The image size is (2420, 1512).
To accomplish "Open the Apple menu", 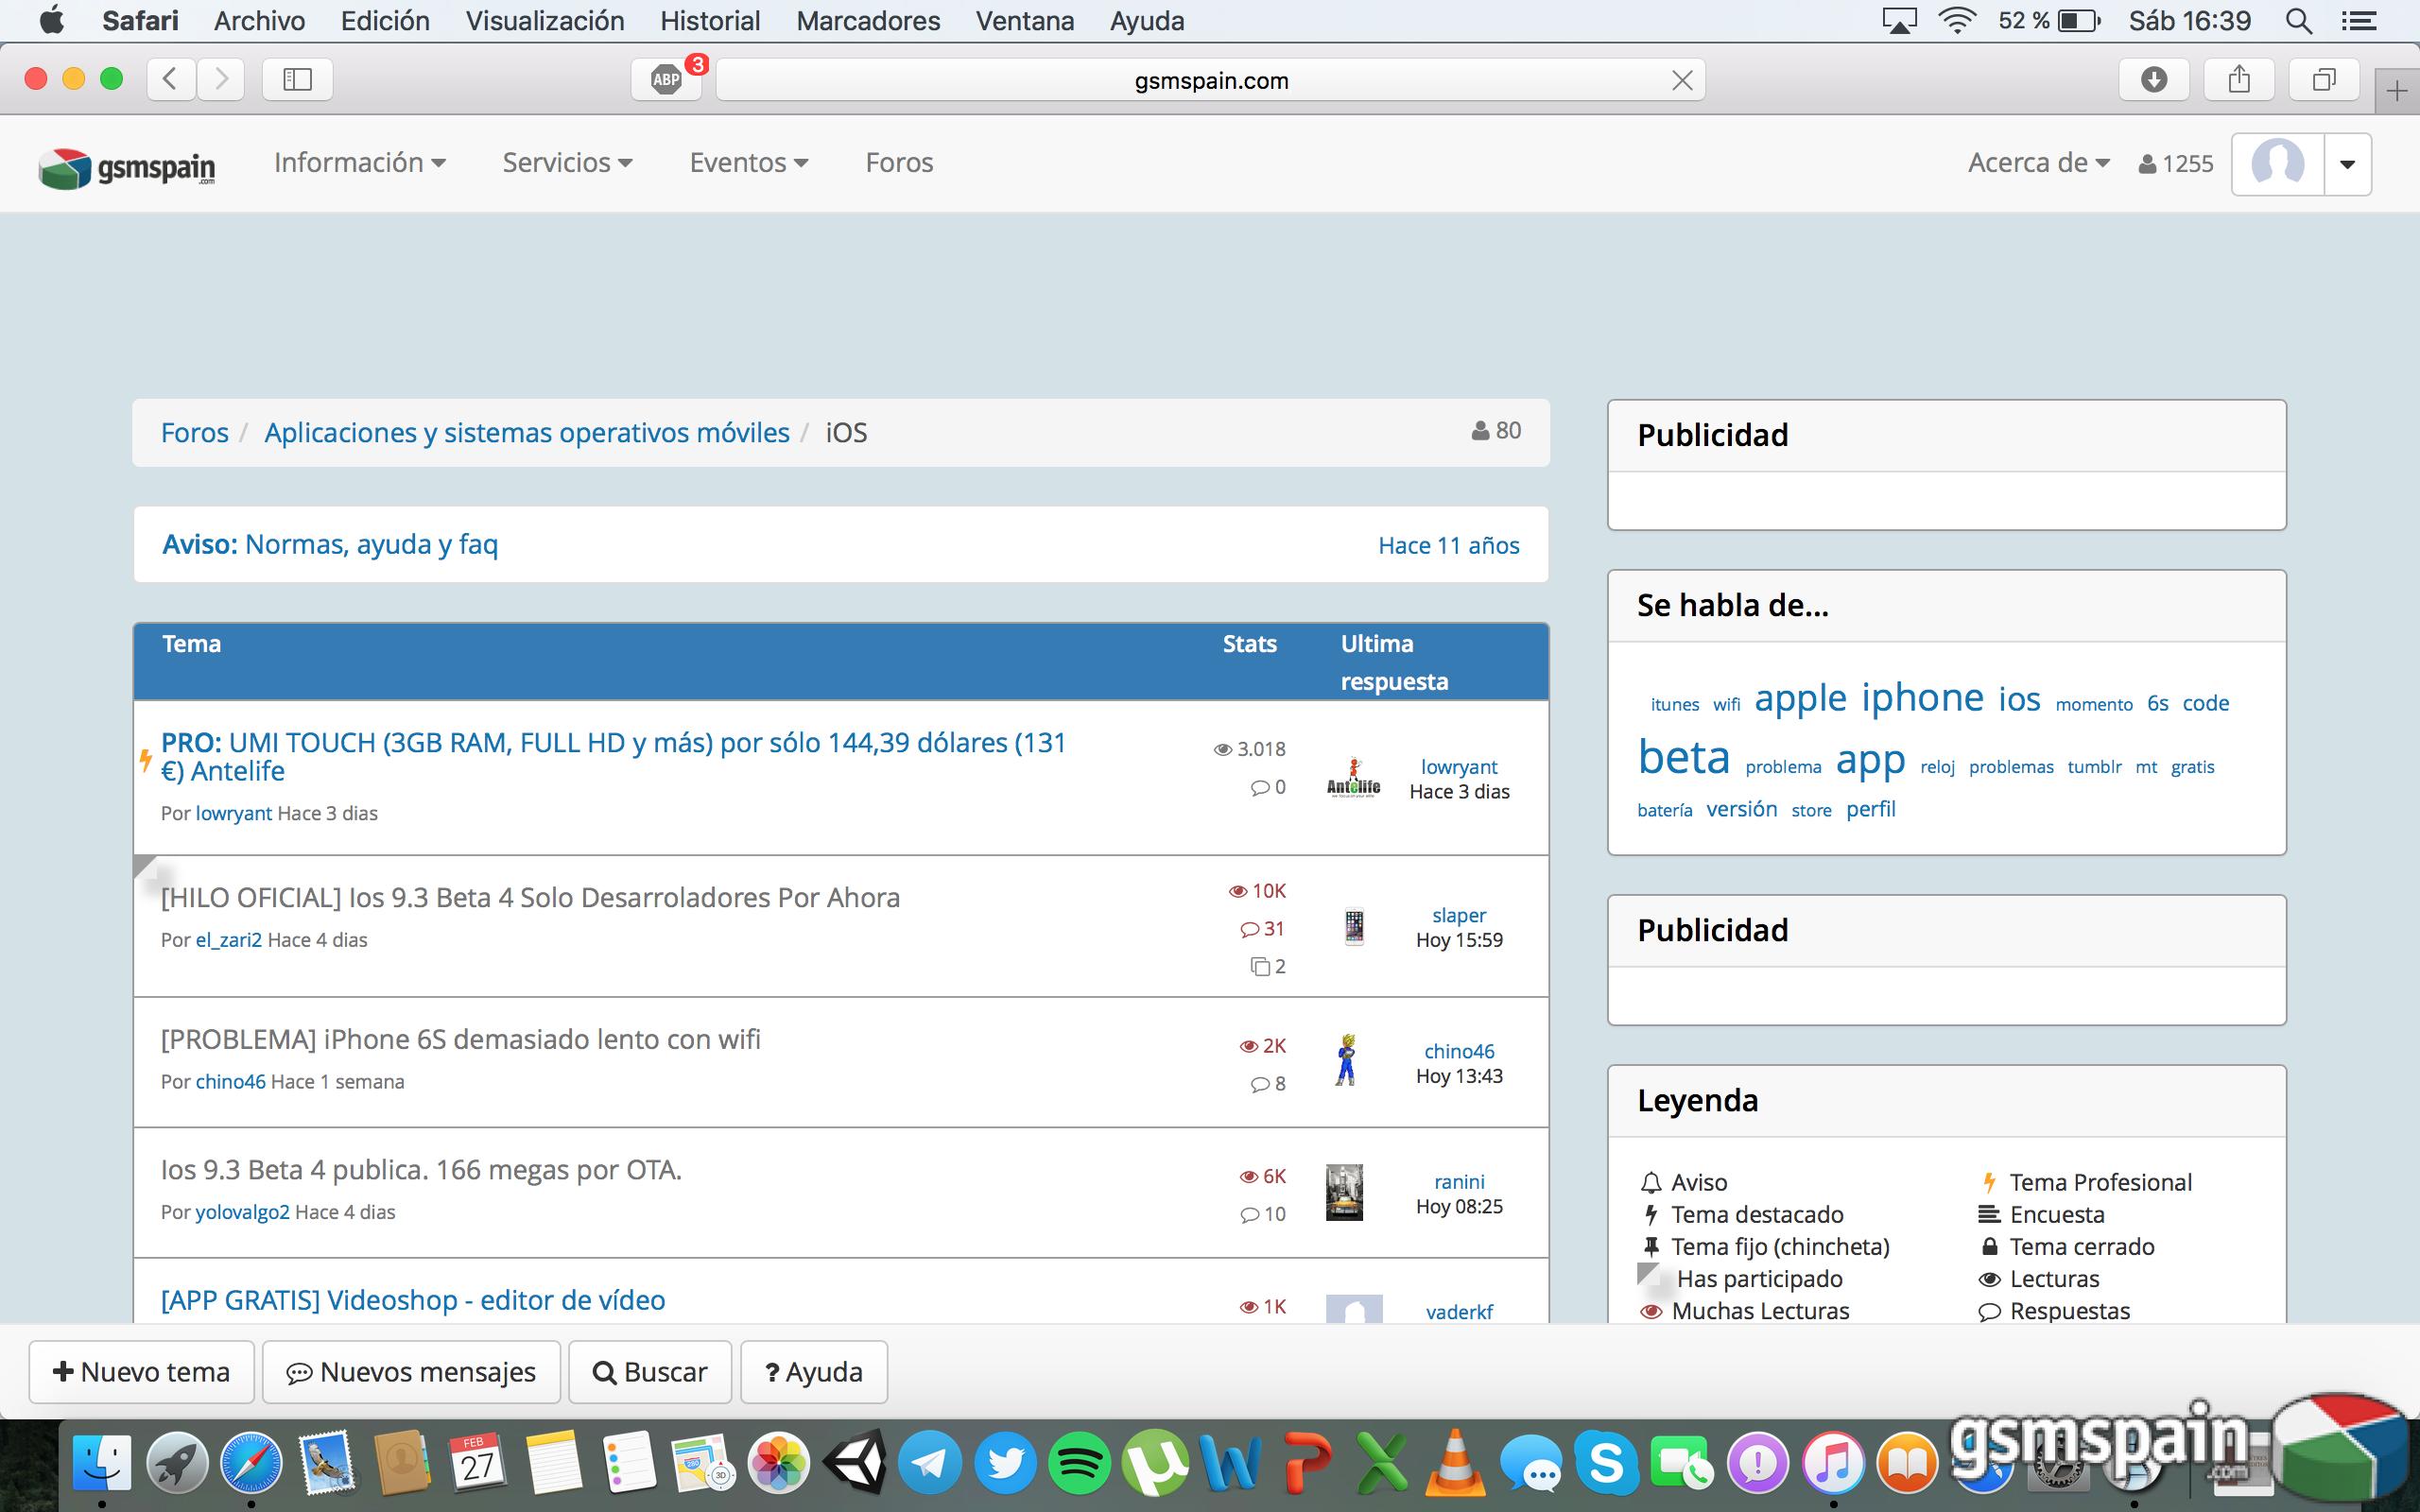I will point(50,20).
